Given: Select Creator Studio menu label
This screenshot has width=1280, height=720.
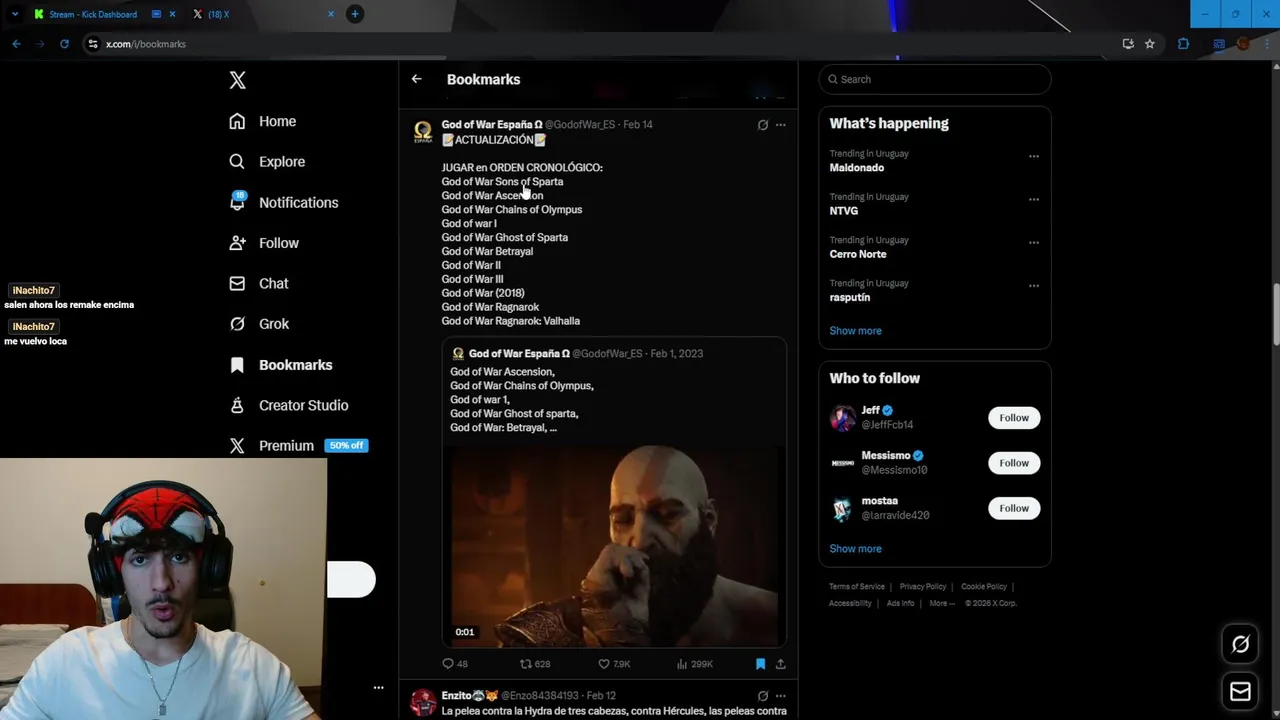Looking at the screenshot, I should pos(303,405).
